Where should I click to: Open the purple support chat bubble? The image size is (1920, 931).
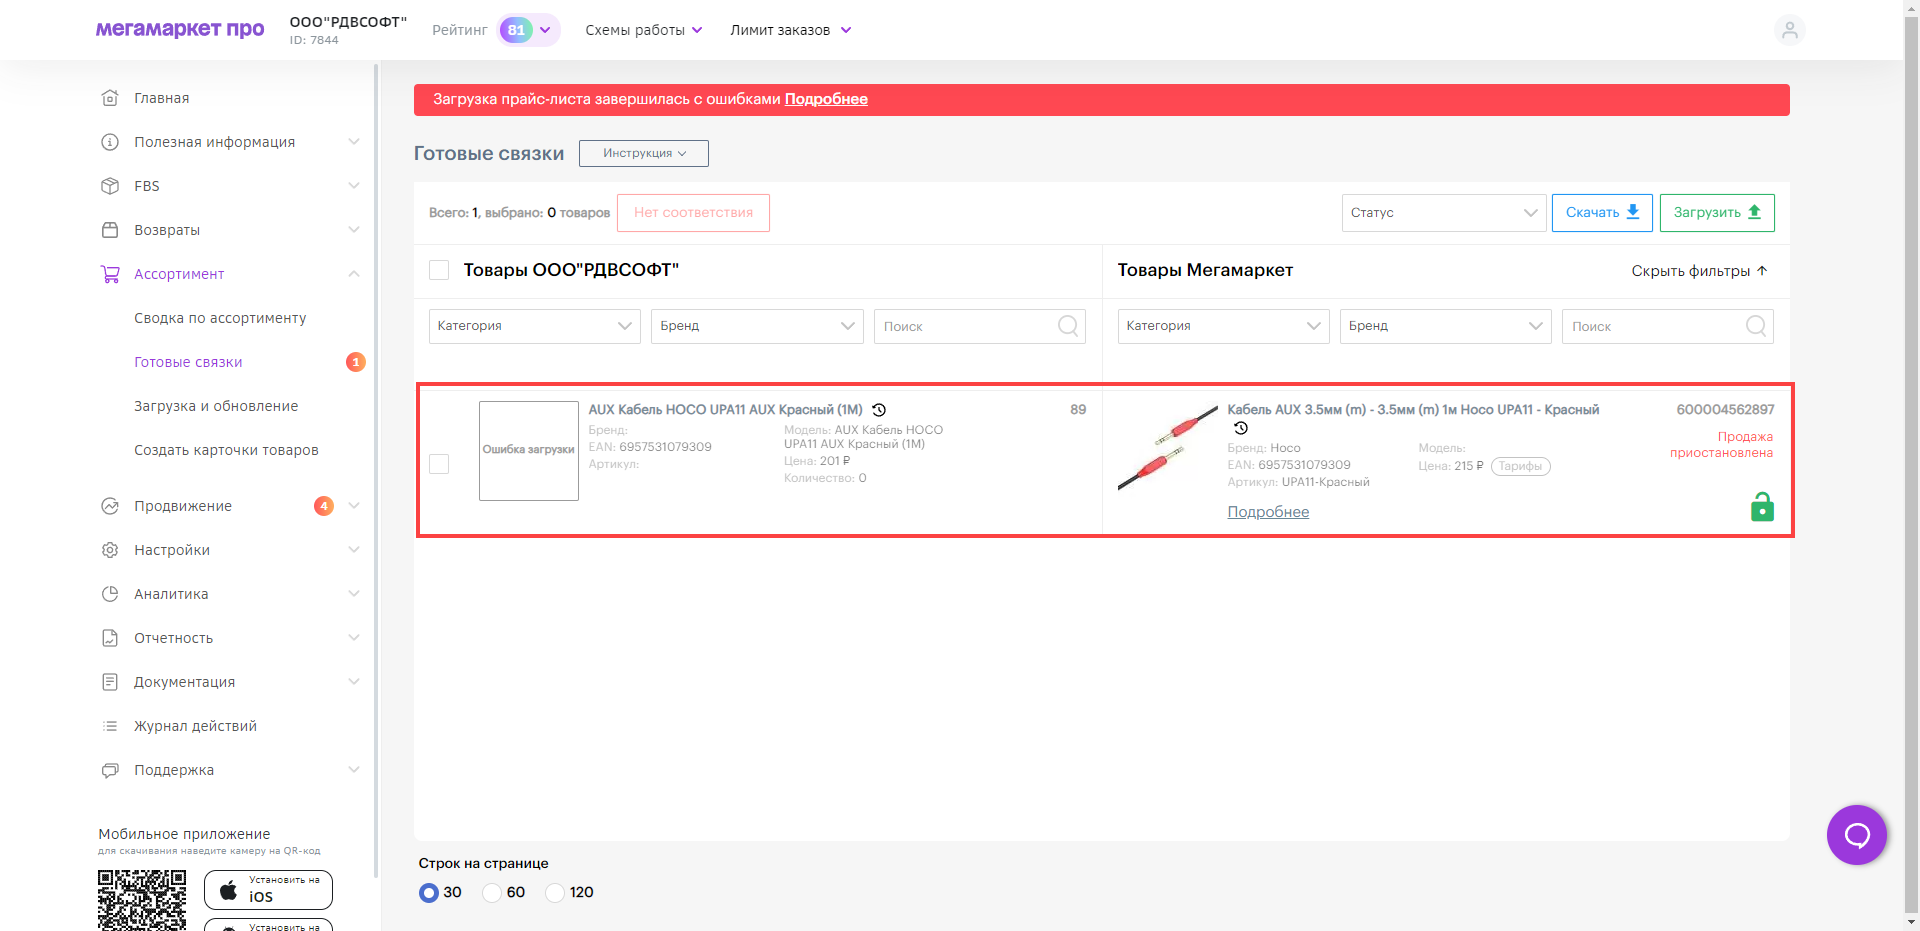click(x=1857, y=835)
